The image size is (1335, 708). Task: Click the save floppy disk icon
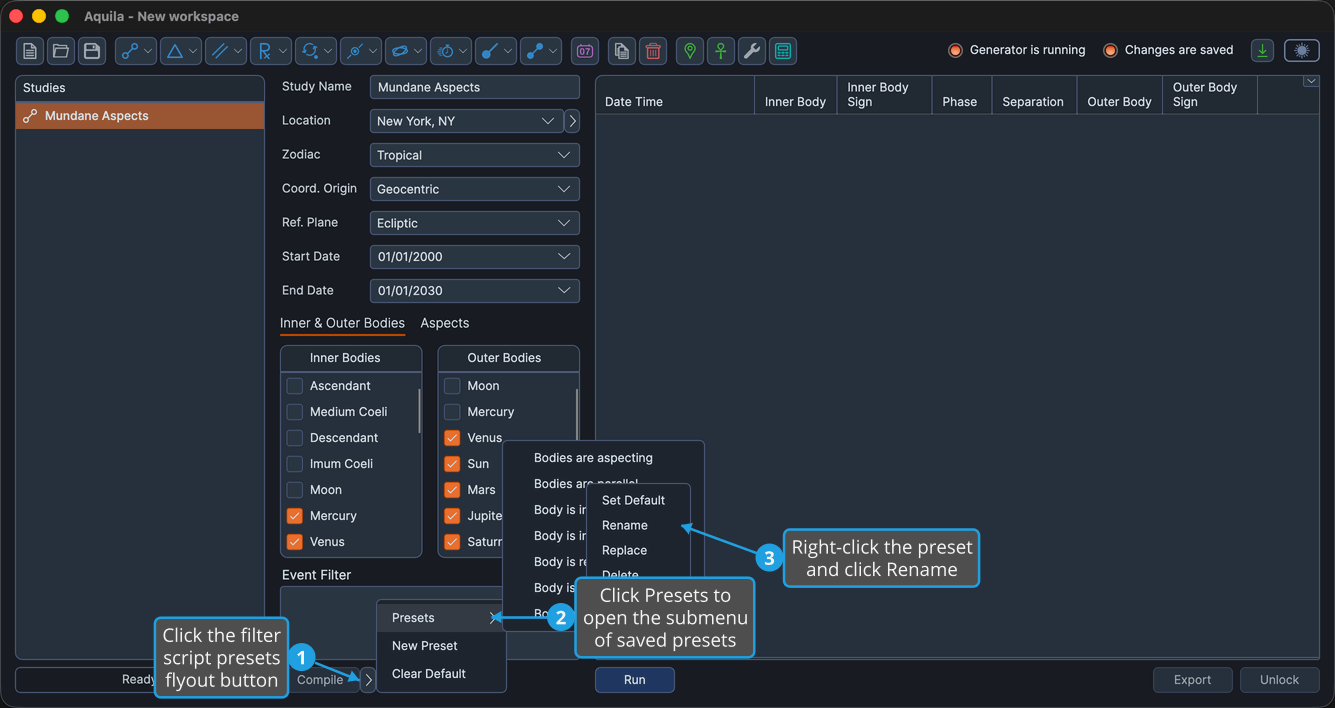92,51
